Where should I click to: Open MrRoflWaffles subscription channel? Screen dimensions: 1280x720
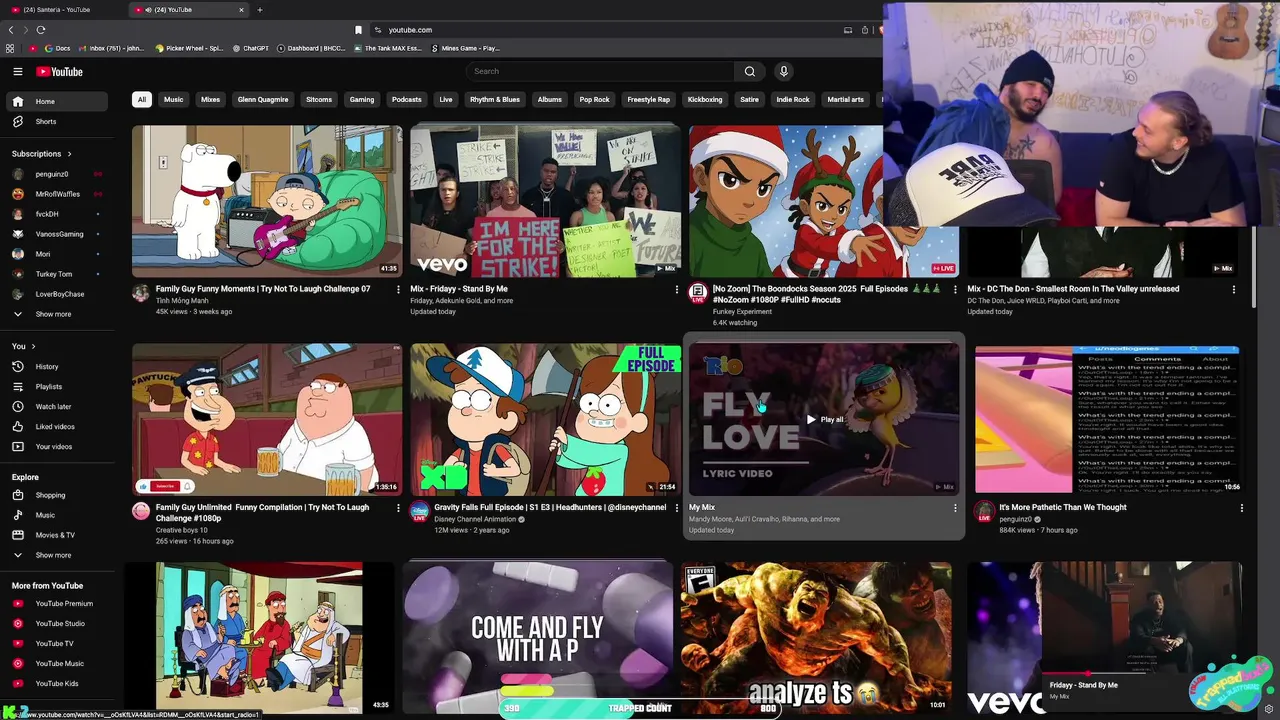pos(56,194)
